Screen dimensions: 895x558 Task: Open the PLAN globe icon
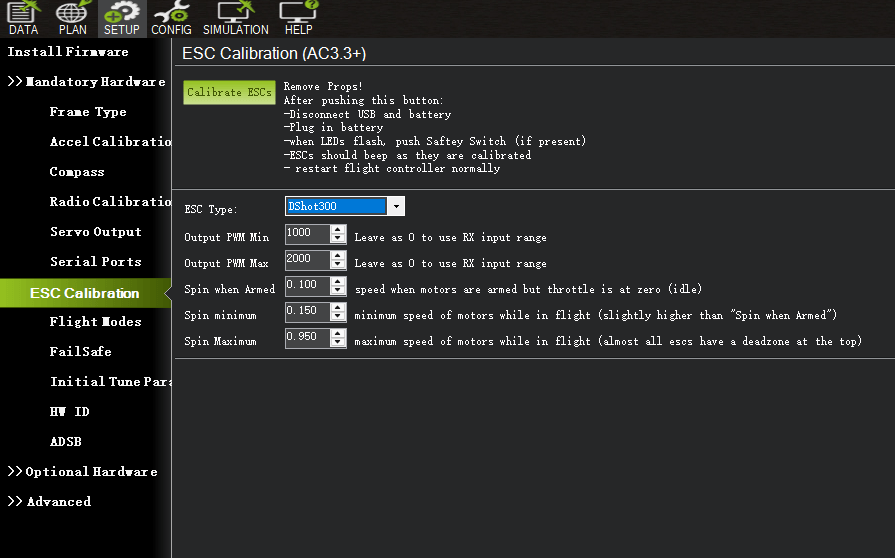pyautogui.click(x=72, y=18)
